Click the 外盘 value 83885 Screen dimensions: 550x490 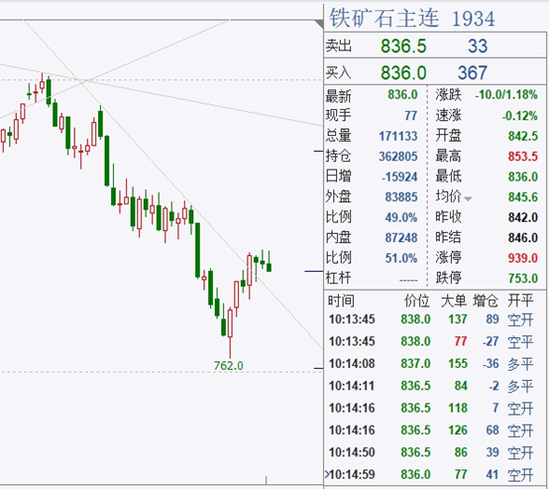pos(401,197)
